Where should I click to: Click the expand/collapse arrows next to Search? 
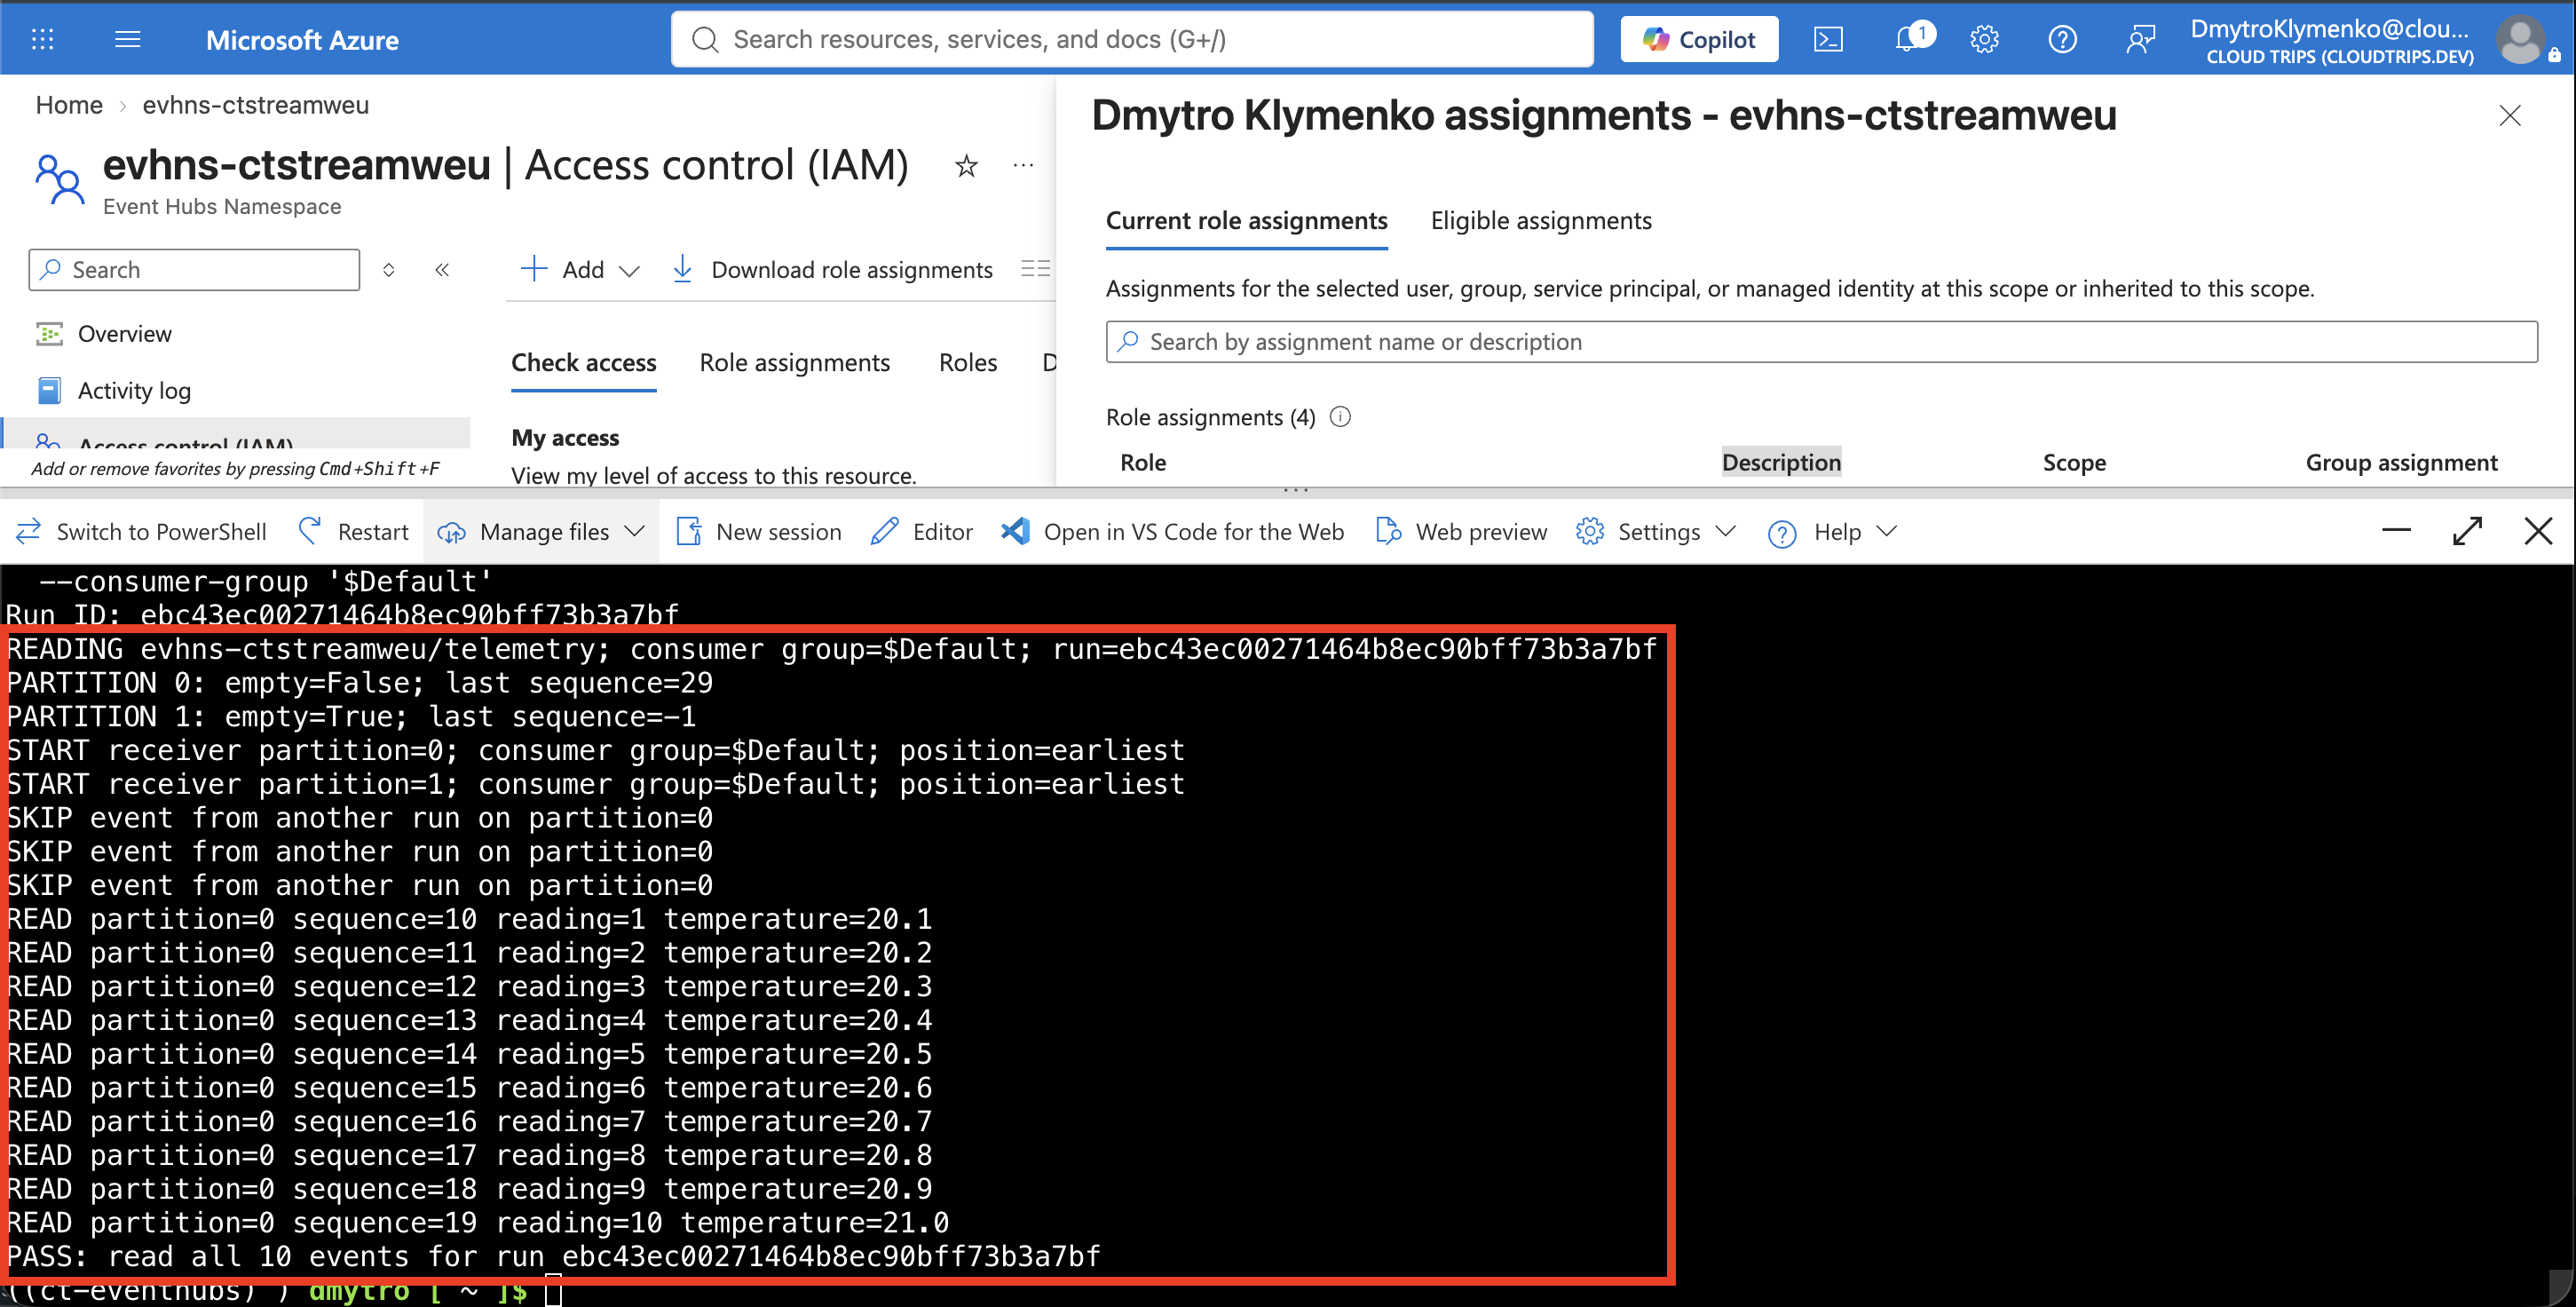[389, 269]
